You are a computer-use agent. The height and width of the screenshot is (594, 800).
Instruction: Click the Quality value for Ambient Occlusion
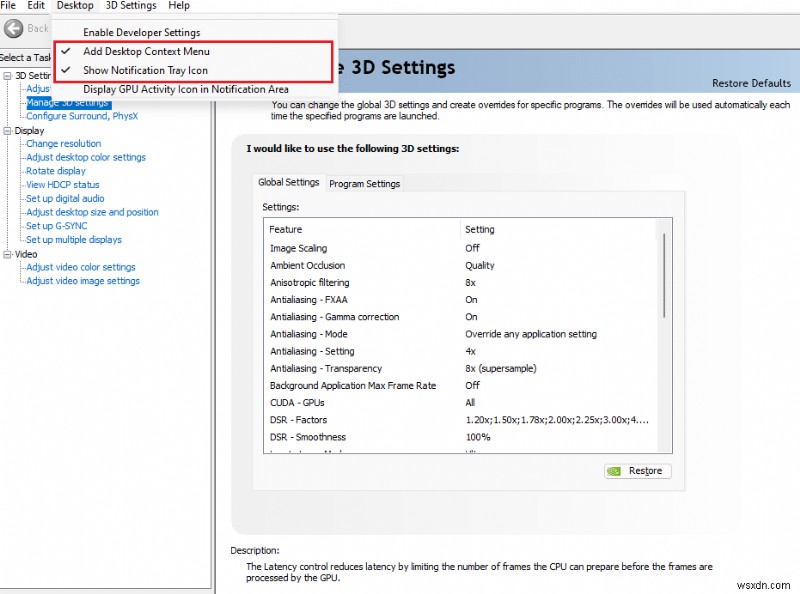click(480, 265)
